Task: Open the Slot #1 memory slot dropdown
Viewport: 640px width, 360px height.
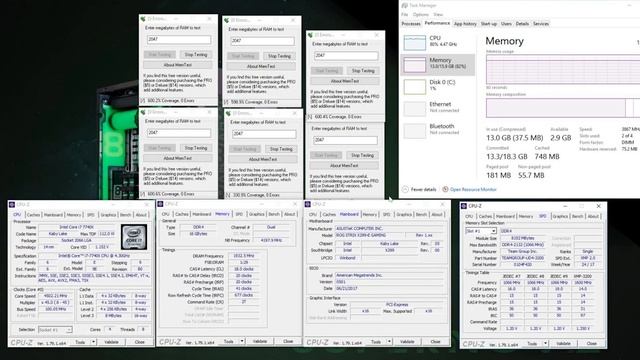Action: pyautogui.click(x=493, y=231)
